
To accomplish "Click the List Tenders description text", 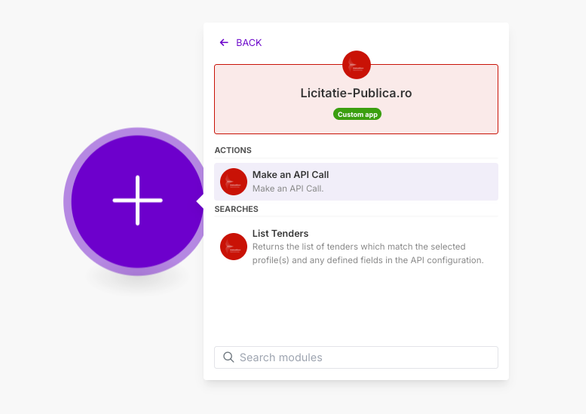I will click(368, 253).
